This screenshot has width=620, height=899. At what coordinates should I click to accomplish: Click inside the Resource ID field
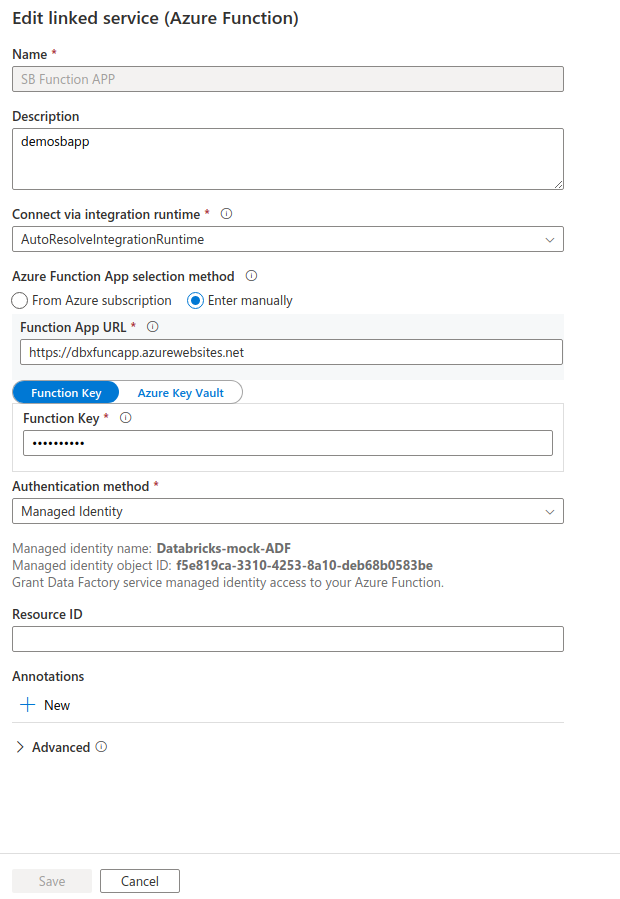tap(287, 639)
